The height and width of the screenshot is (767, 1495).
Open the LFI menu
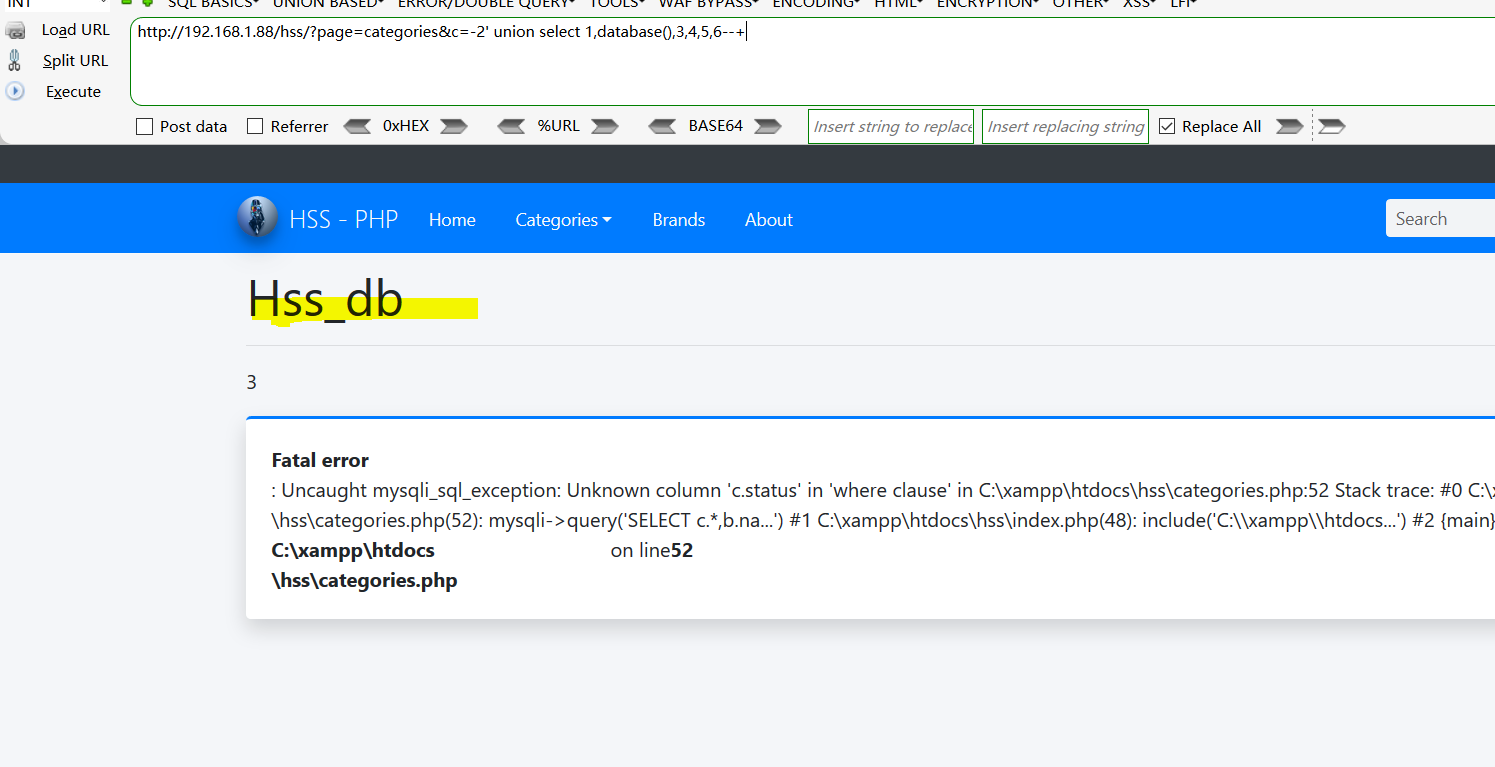click(x=1184, y=4)
